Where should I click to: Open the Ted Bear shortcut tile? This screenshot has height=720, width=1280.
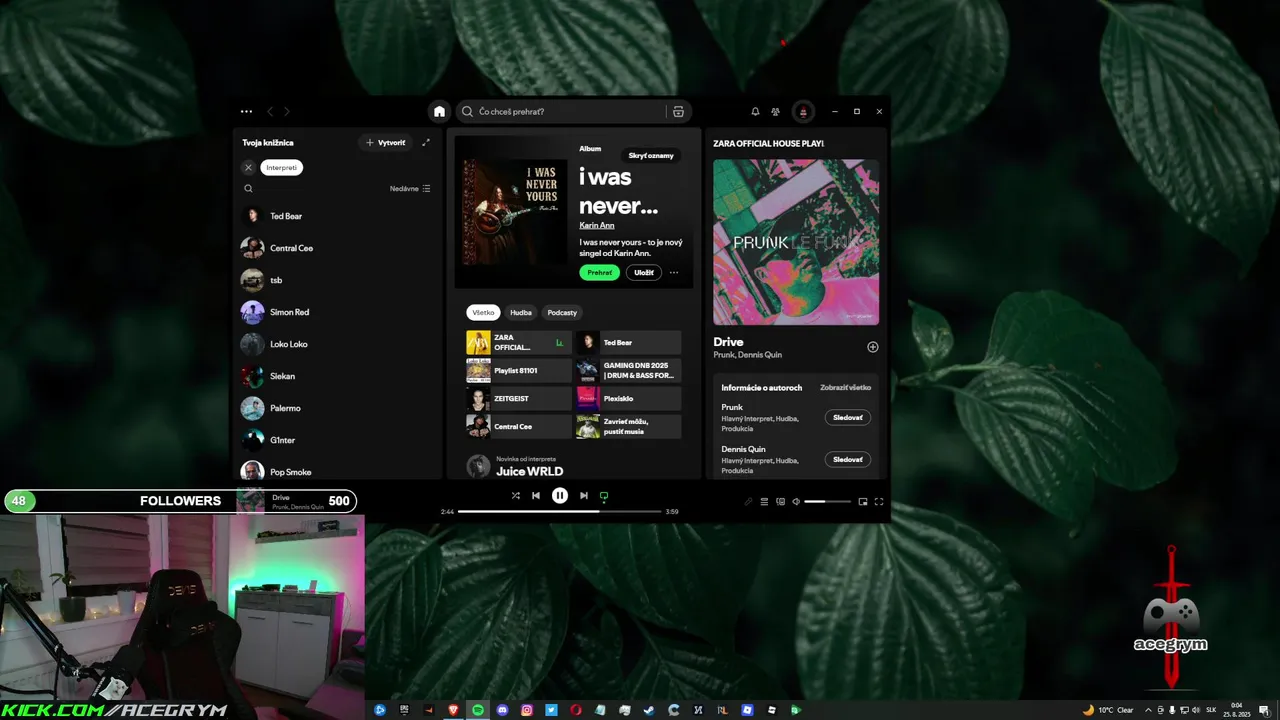point(628,343)
